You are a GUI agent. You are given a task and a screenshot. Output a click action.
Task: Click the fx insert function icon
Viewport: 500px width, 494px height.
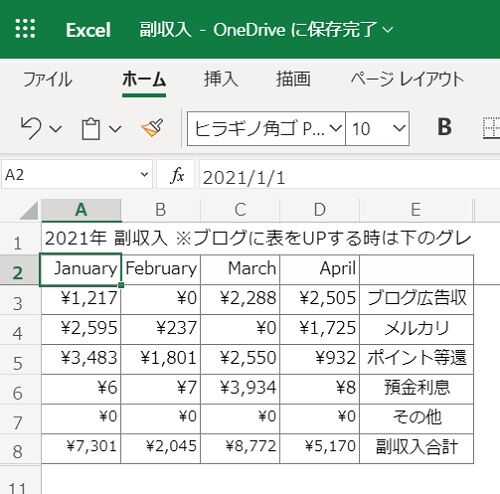[x=177, y=175]
